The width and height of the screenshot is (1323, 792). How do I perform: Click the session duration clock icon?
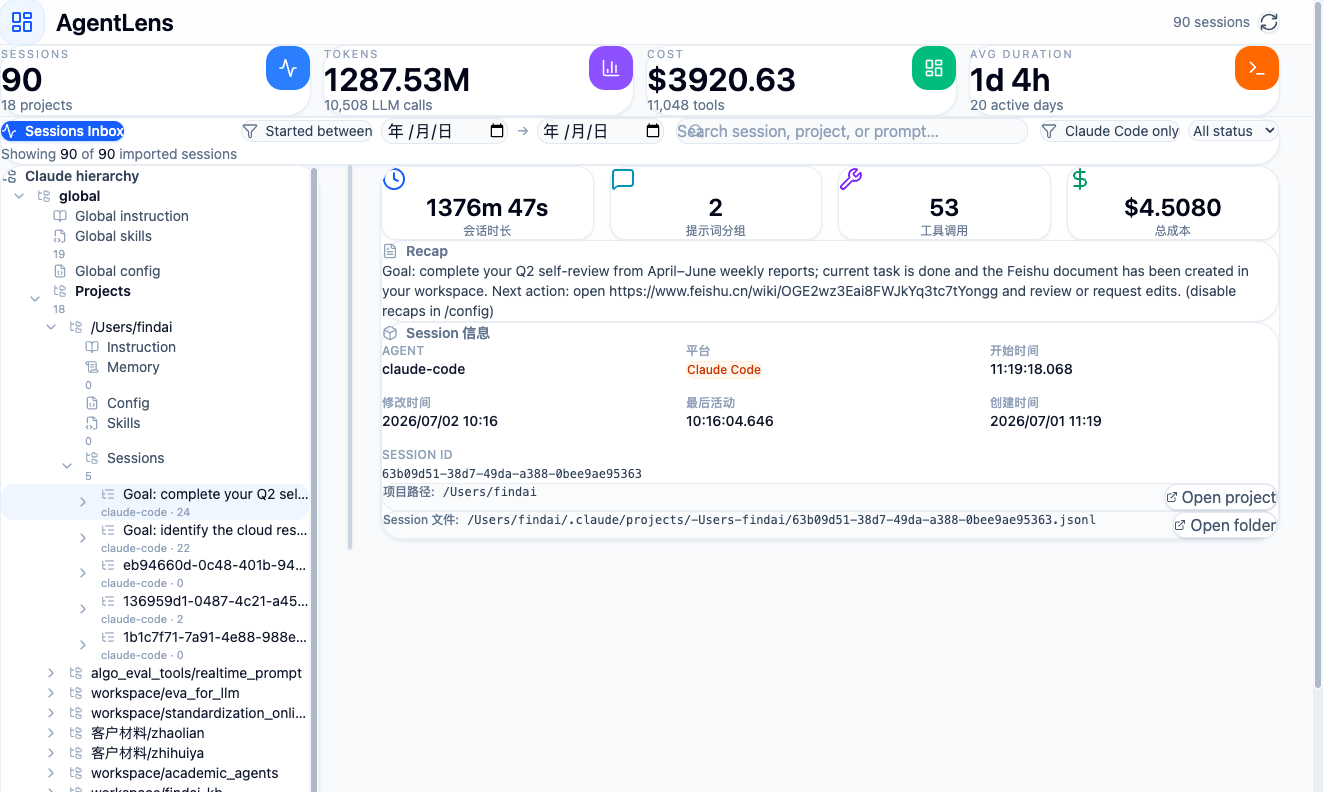point(394,179)
